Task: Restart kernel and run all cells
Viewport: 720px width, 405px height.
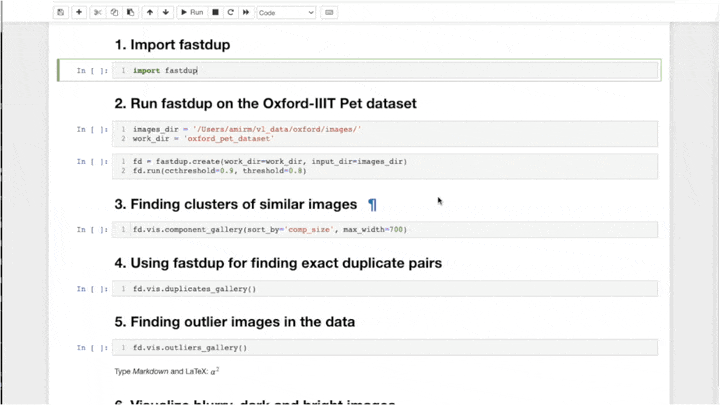Action: click(x=246, y=13)
